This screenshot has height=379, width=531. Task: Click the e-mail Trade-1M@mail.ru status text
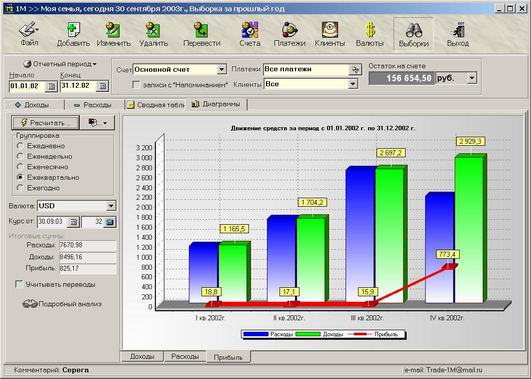[x=443, y=370]
